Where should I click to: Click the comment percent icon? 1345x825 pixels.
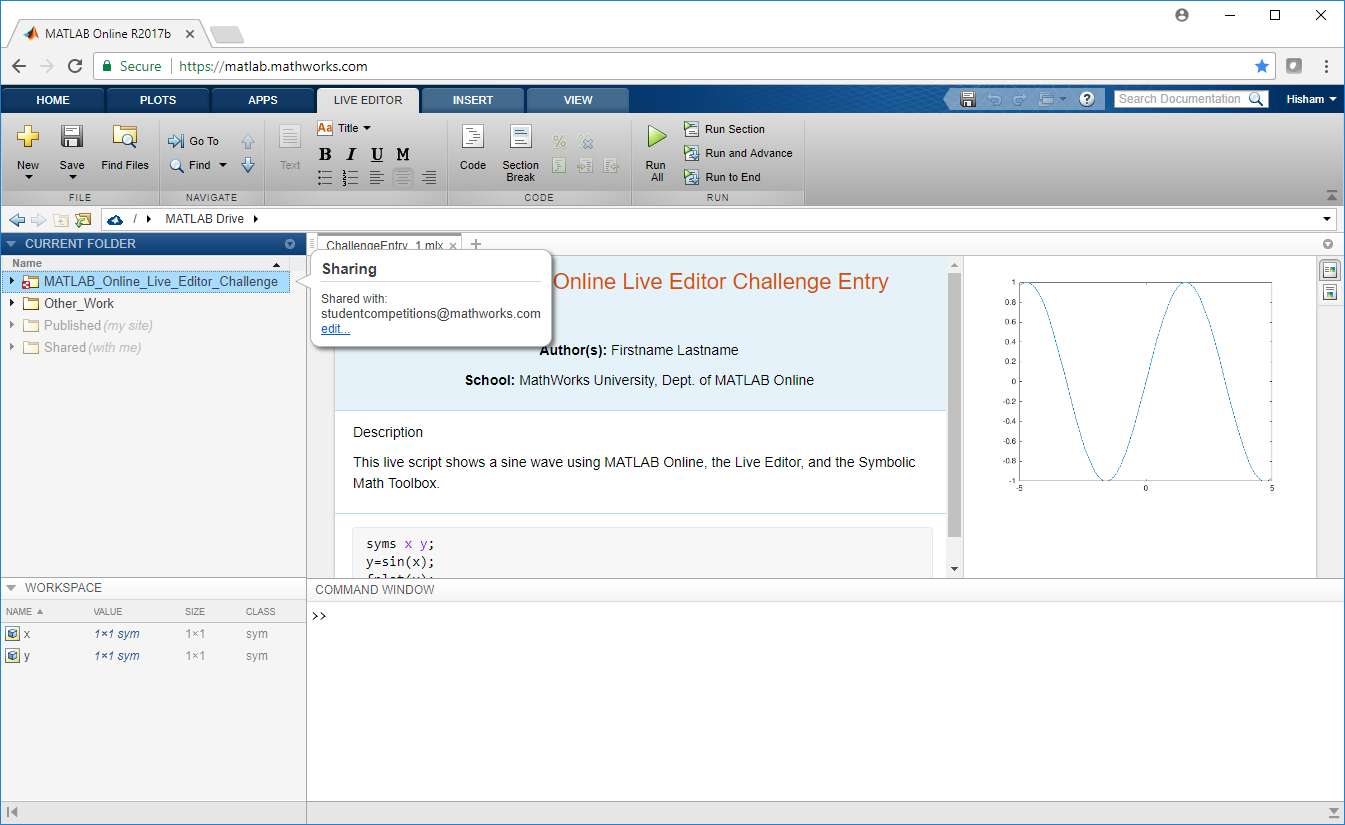tap(559, 142)
